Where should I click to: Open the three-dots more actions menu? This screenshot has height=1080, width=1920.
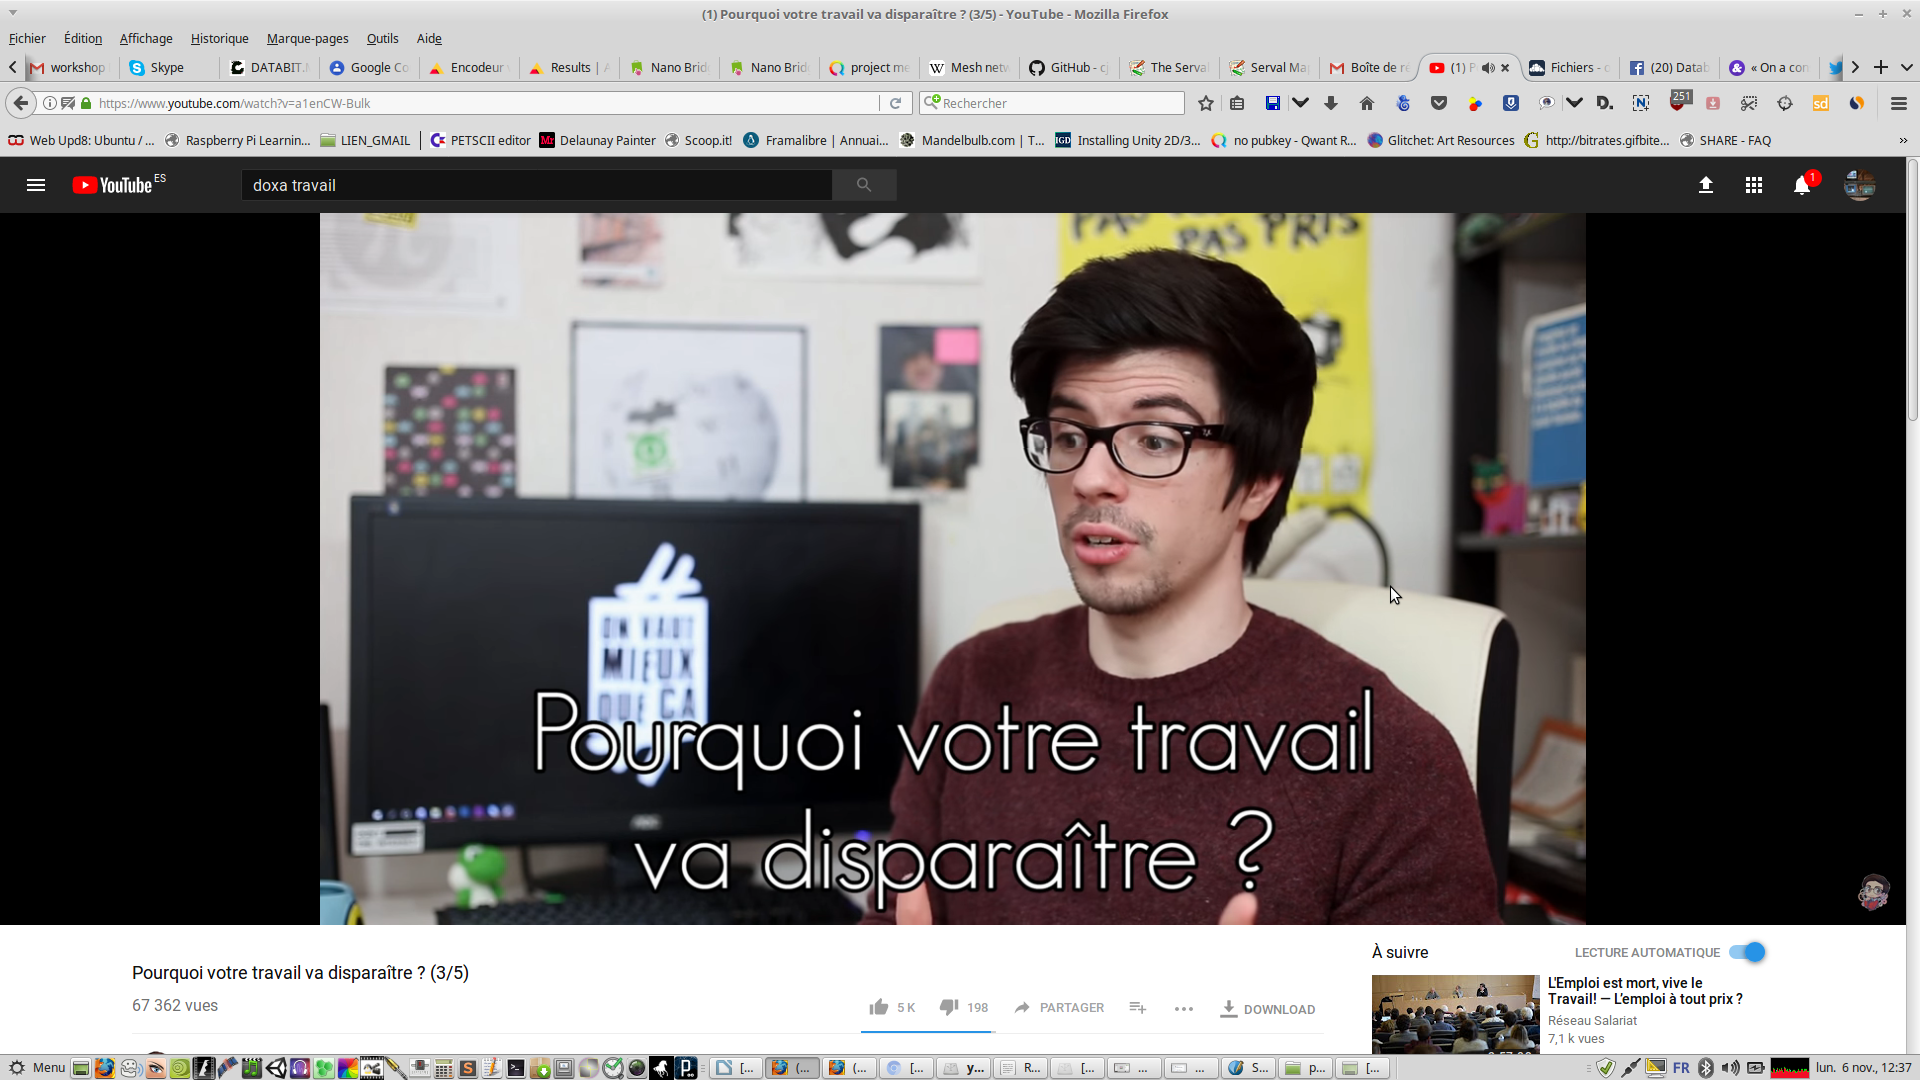coord(1184,1008)
